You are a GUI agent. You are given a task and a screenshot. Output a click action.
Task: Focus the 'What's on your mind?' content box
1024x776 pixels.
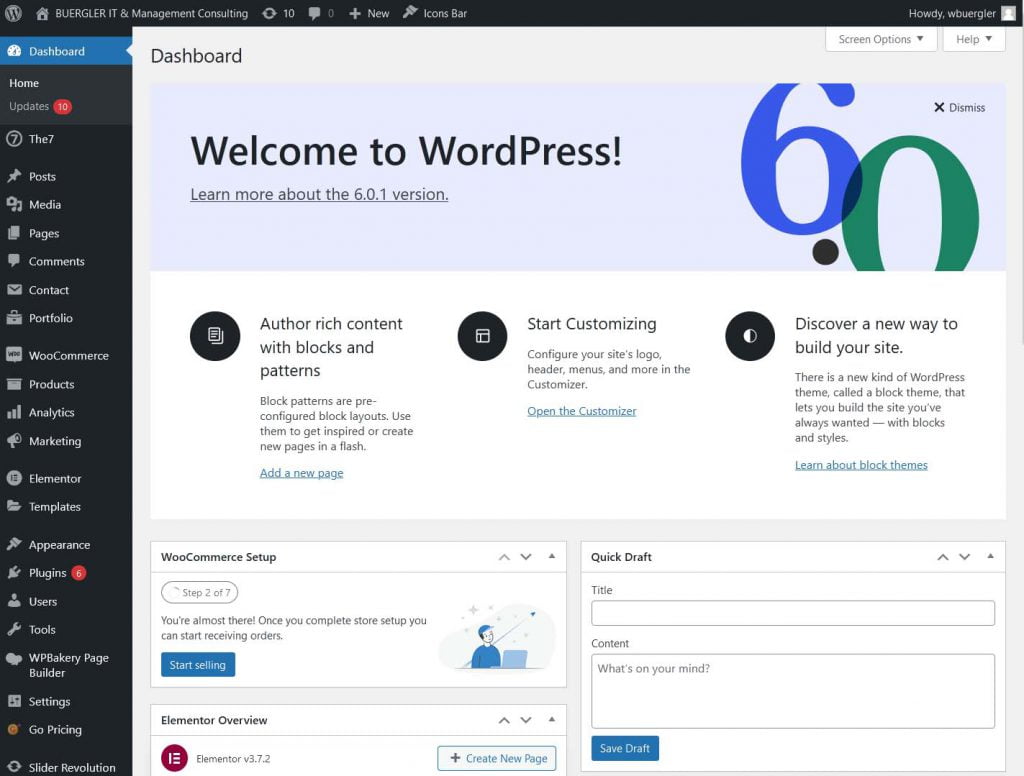coord(793,691)
